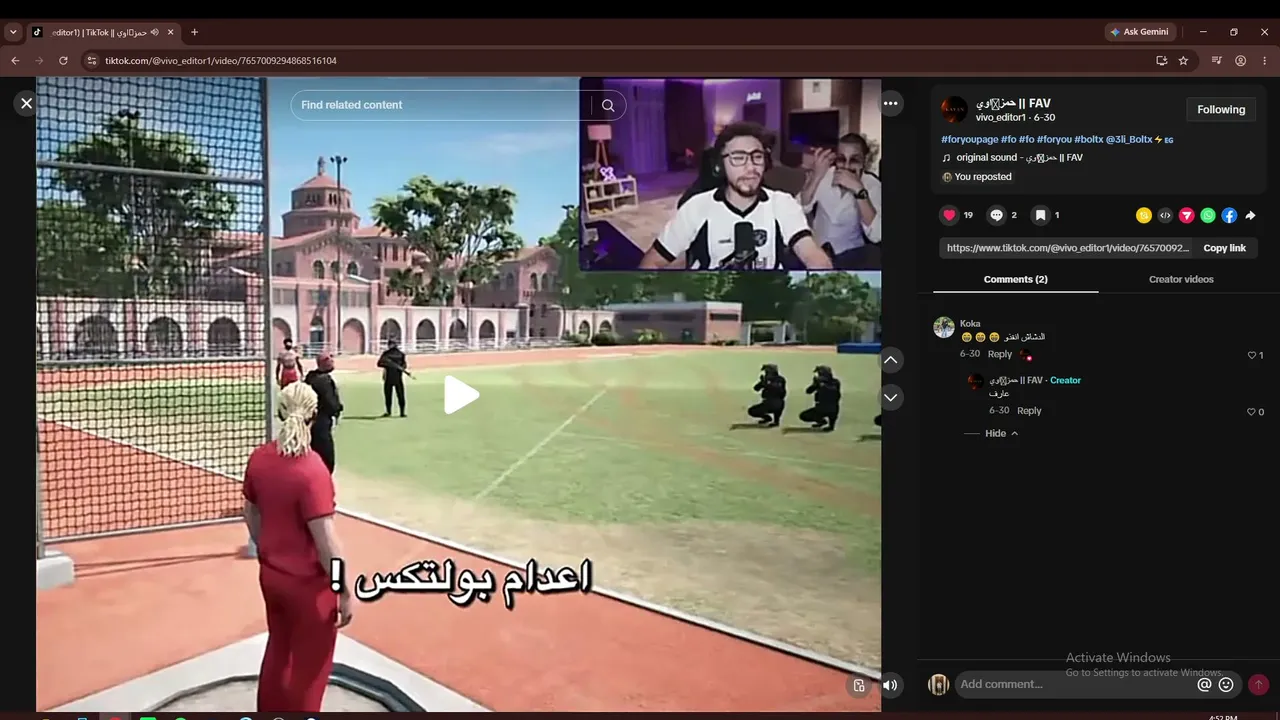This screenshot has height=720, width=1280.
Task: Open the Chrome profile icon
Action: click(x=1240, y=61)
